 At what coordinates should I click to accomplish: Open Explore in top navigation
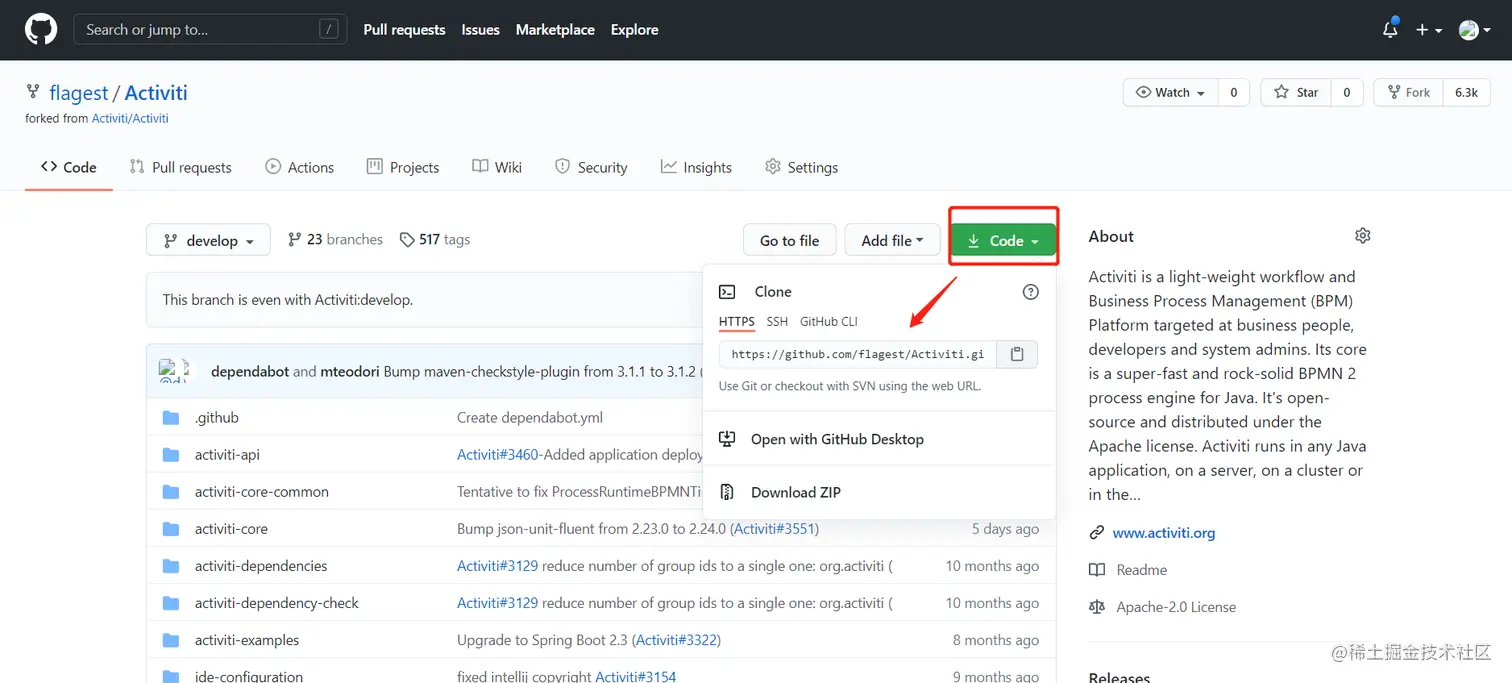click(635, 30)
